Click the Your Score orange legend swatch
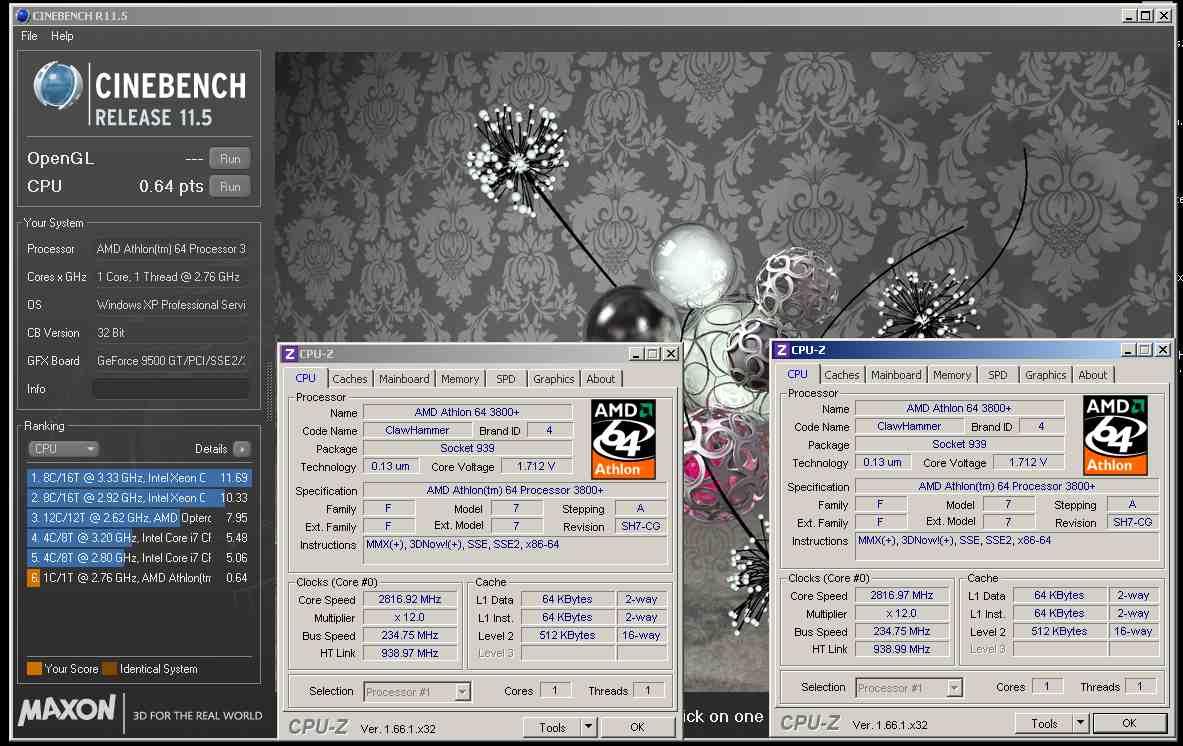 click(x=34, y=668)
